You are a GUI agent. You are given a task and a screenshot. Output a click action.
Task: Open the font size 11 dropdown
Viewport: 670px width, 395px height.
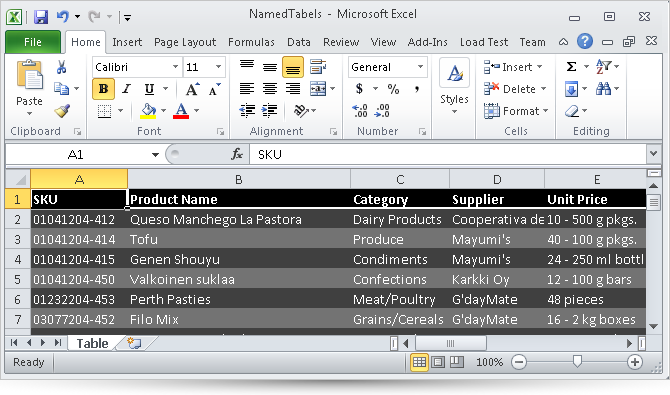[x=218, y=67]
